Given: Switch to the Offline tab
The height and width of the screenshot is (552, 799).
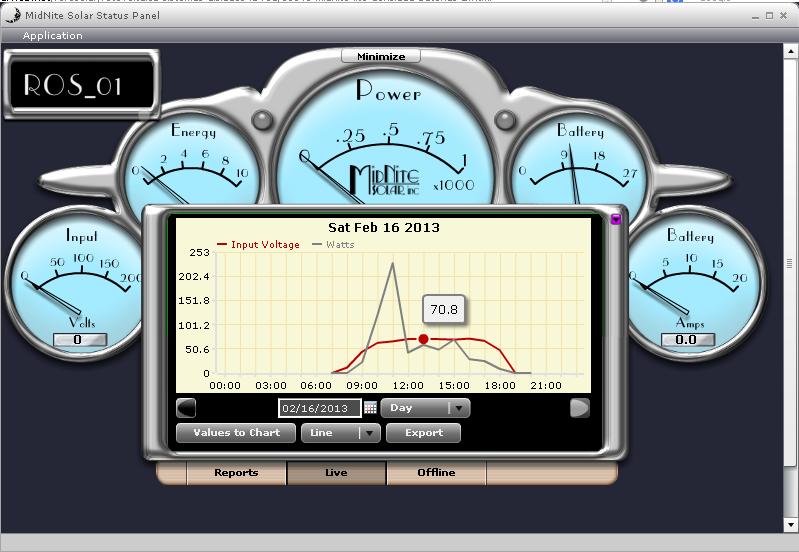Looking at the screenshot, I should click(x=436, y=472).
